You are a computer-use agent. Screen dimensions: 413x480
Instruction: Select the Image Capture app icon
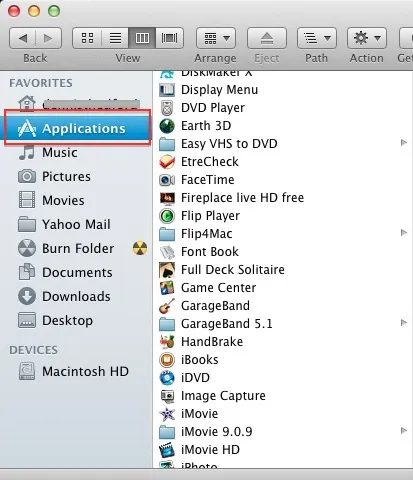tap(167, 396)
